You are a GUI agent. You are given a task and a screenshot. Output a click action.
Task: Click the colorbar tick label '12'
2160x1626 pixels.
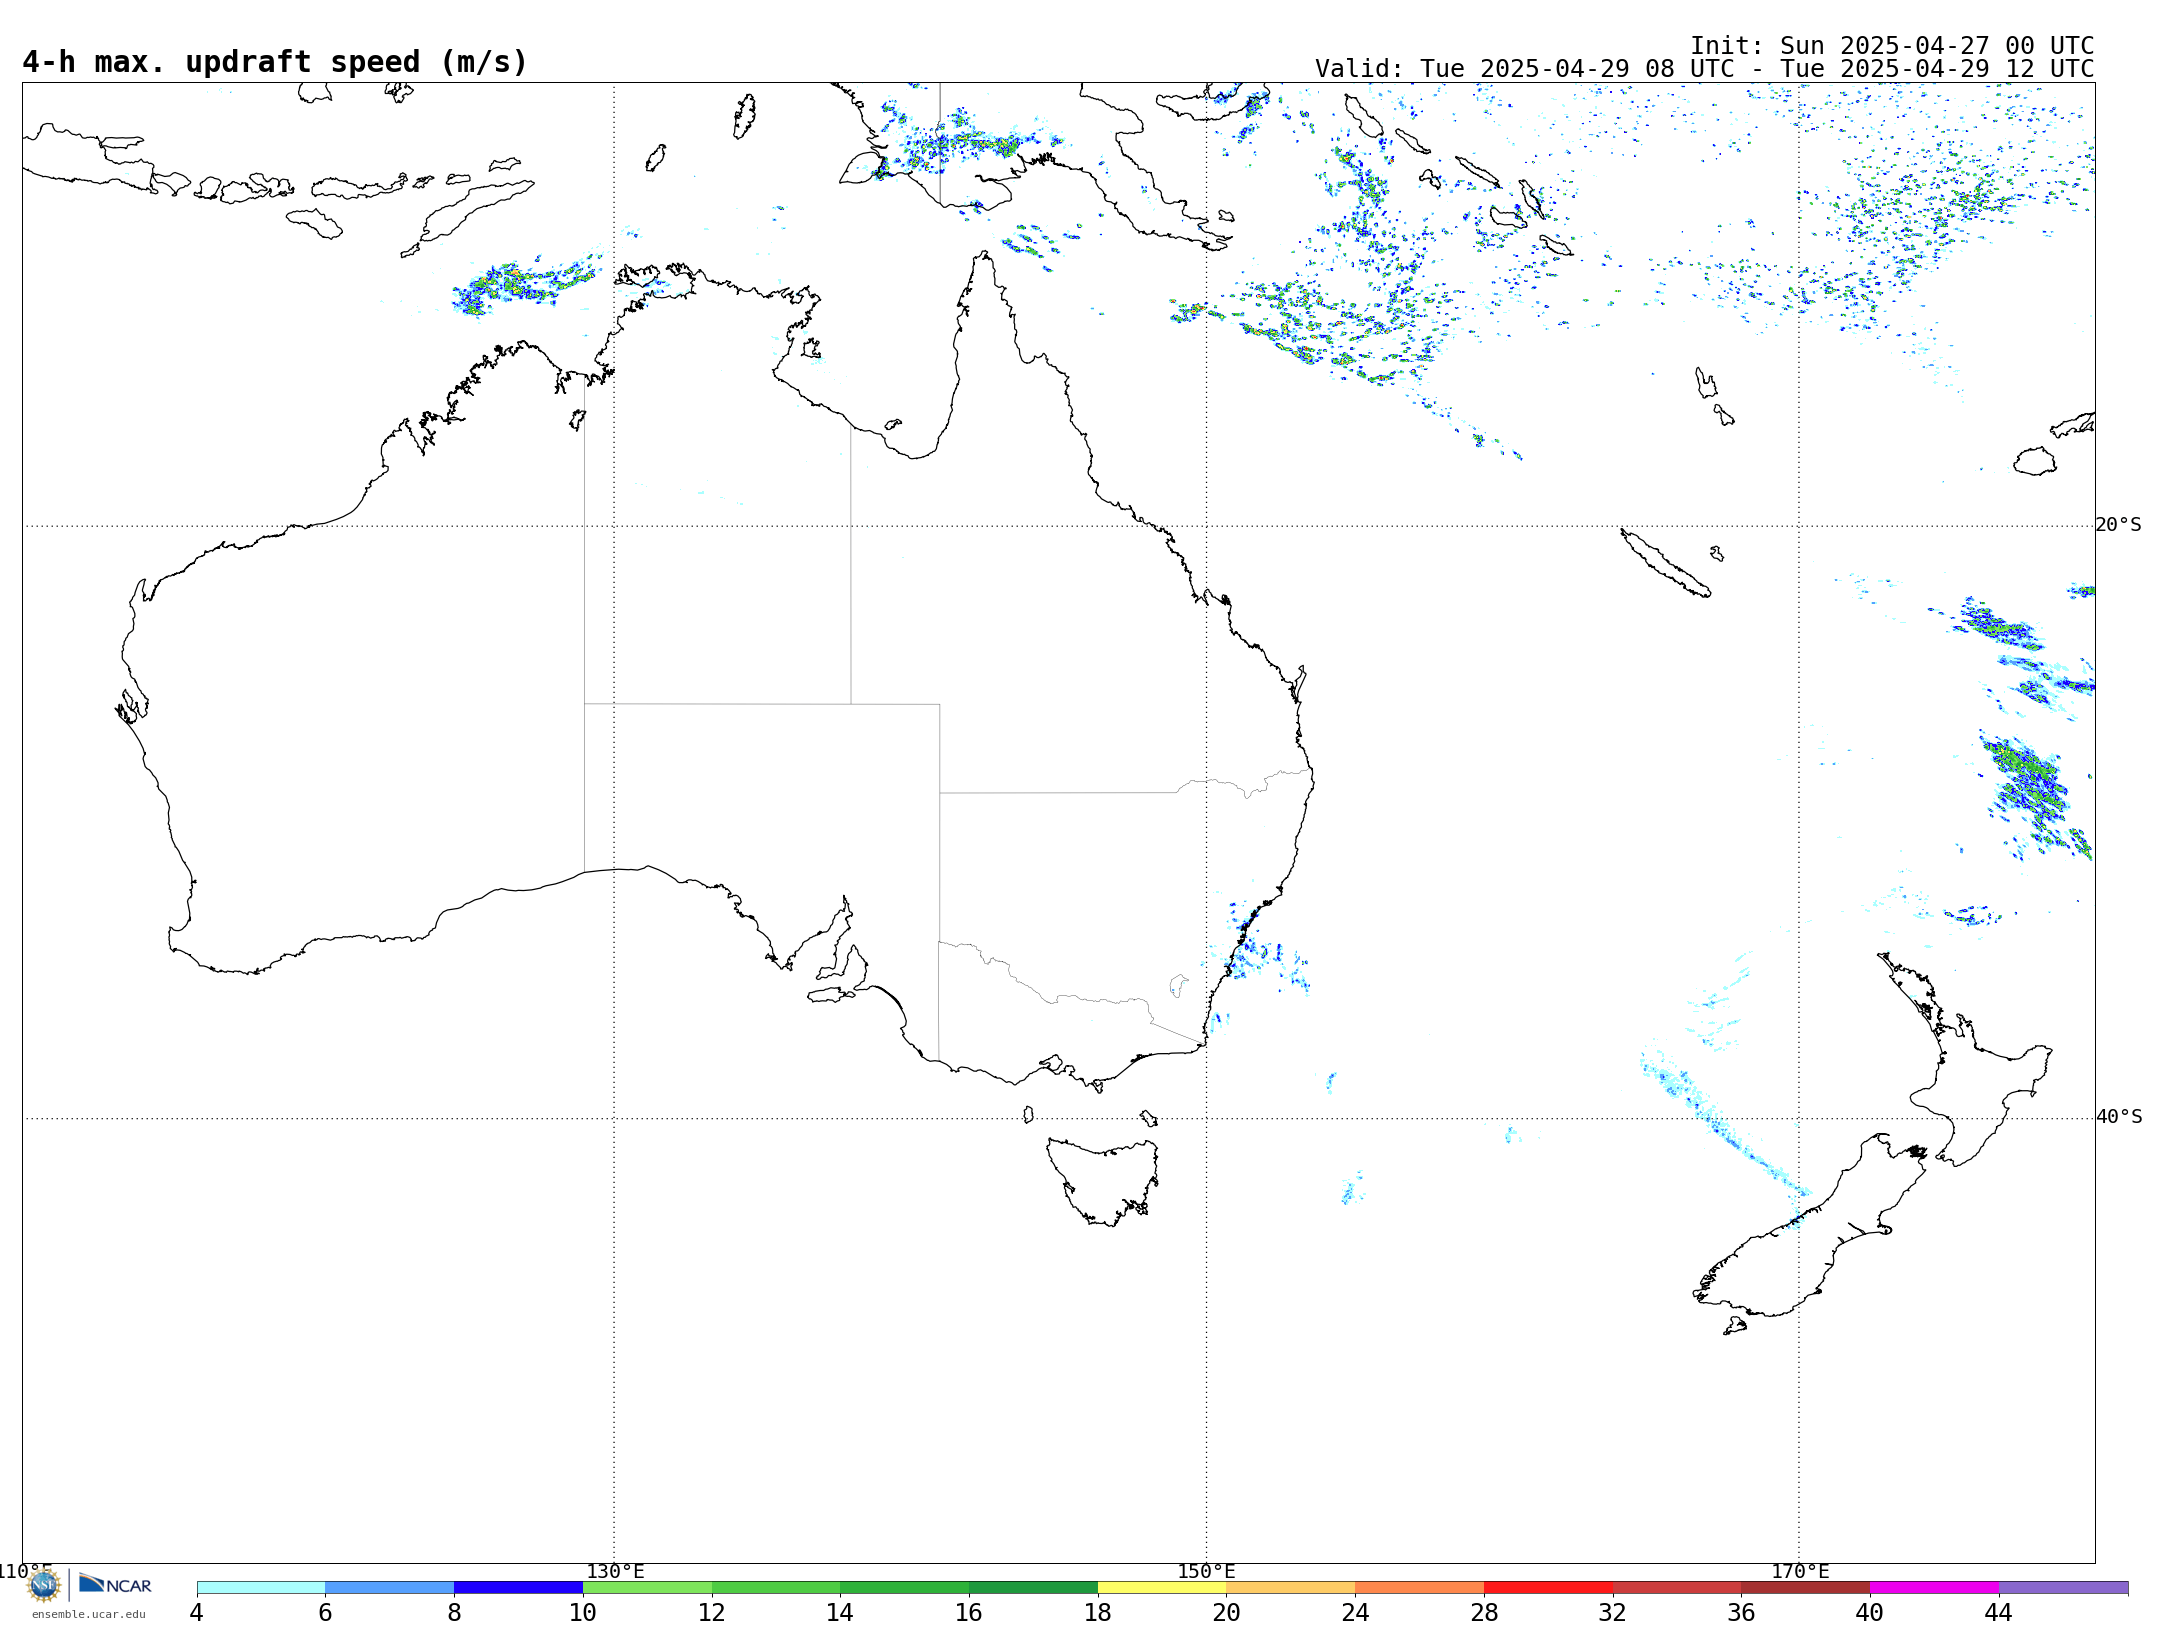(x=712, y=1612)
